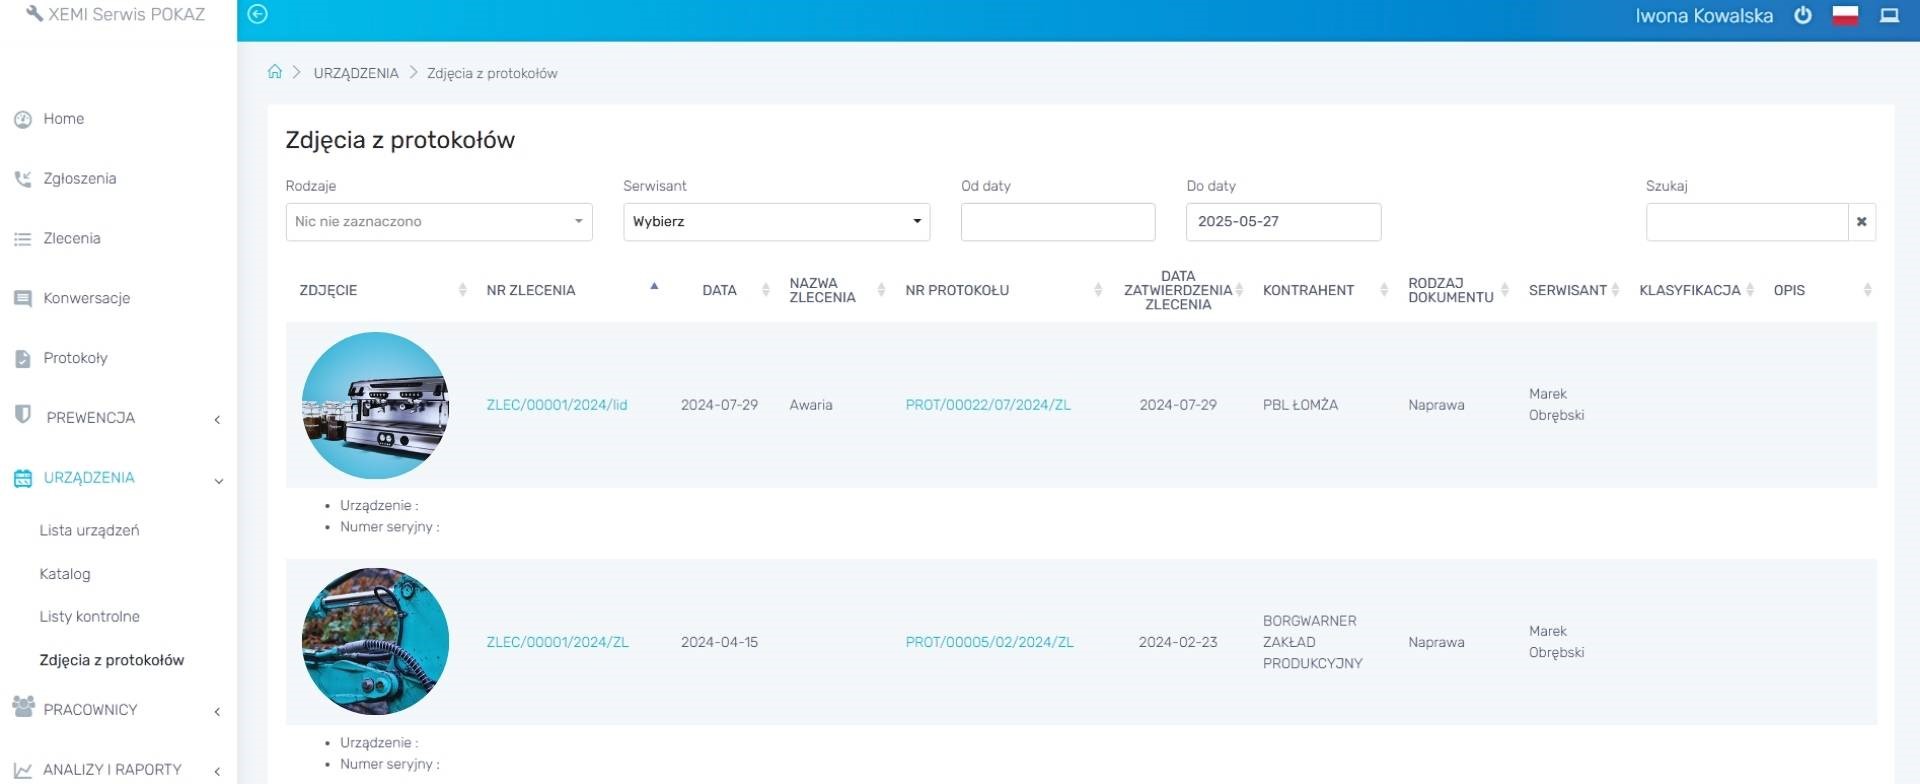Image resolution: width=1920 pixels, height=784 pixels.
Task: Click XEMI Serwis POKAZ title
Action: click(x=126, y=14)
